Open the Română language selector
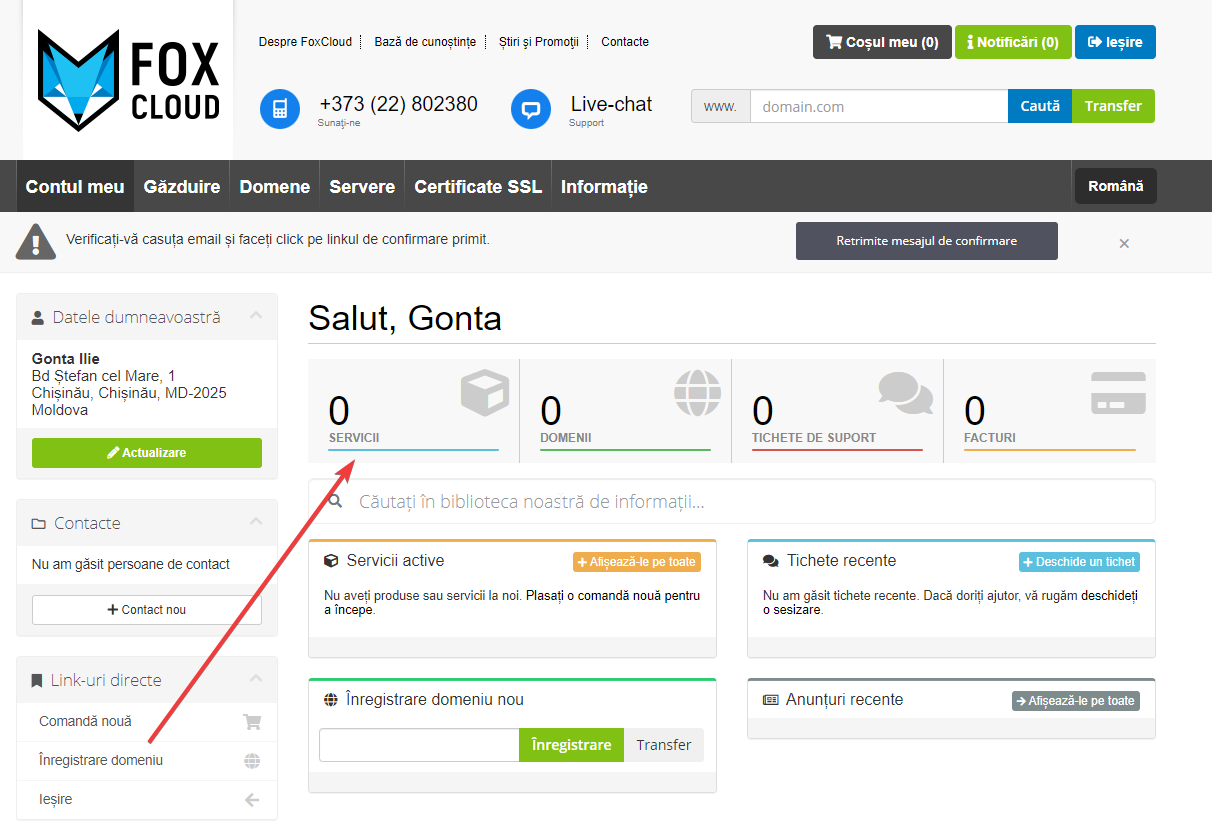 click(x=1115, y=186)
